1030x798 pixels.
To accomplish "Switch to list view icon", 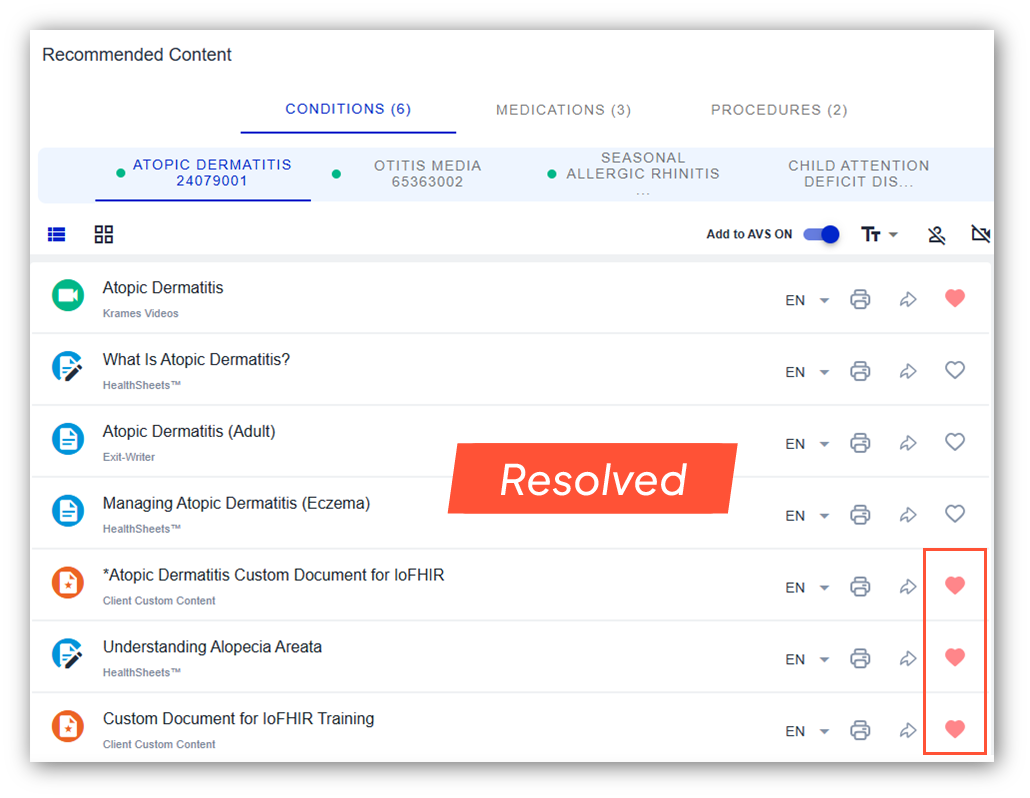I will [57, 234].
